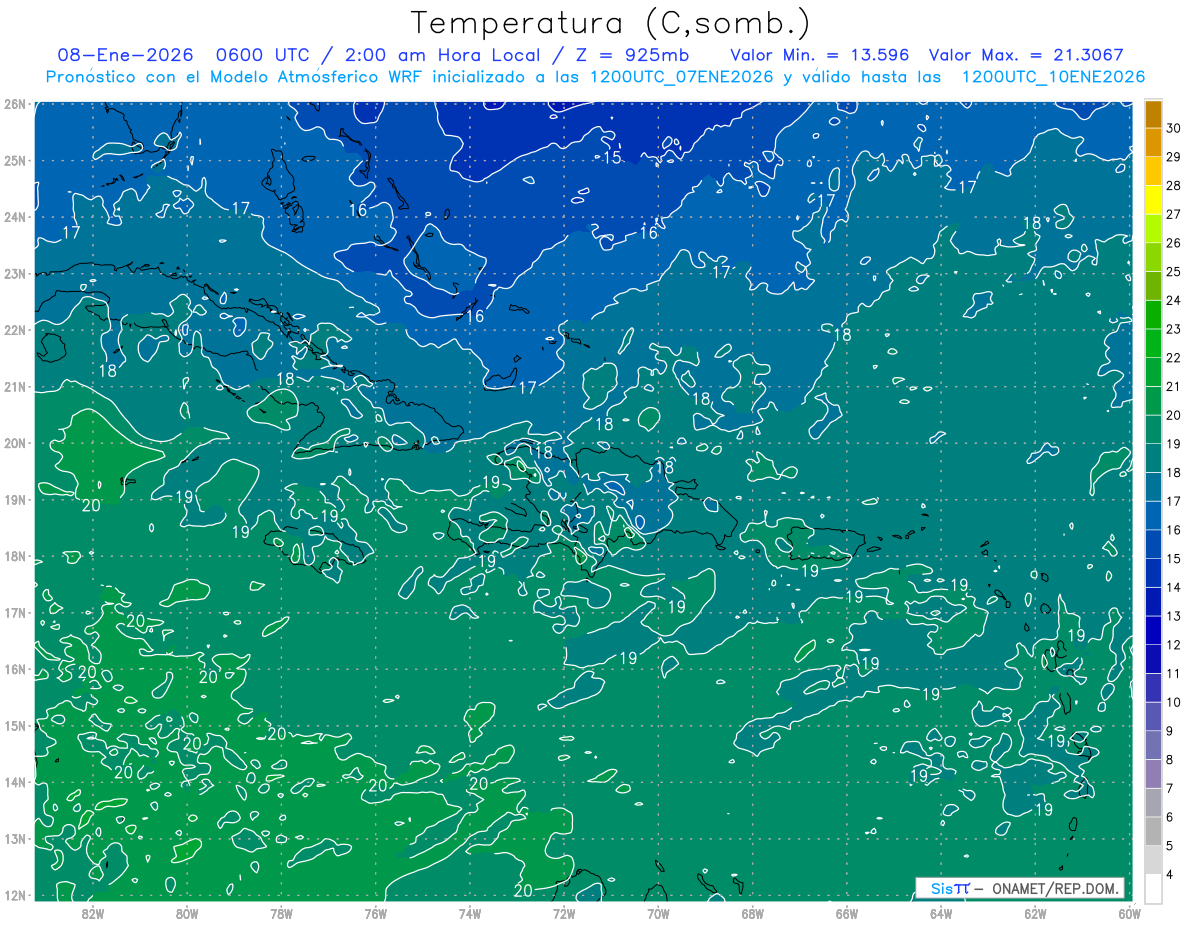Screen dimensions: 1200x927
Task: Click the "17N" latitude axis label
Action: tap(15, 613)
